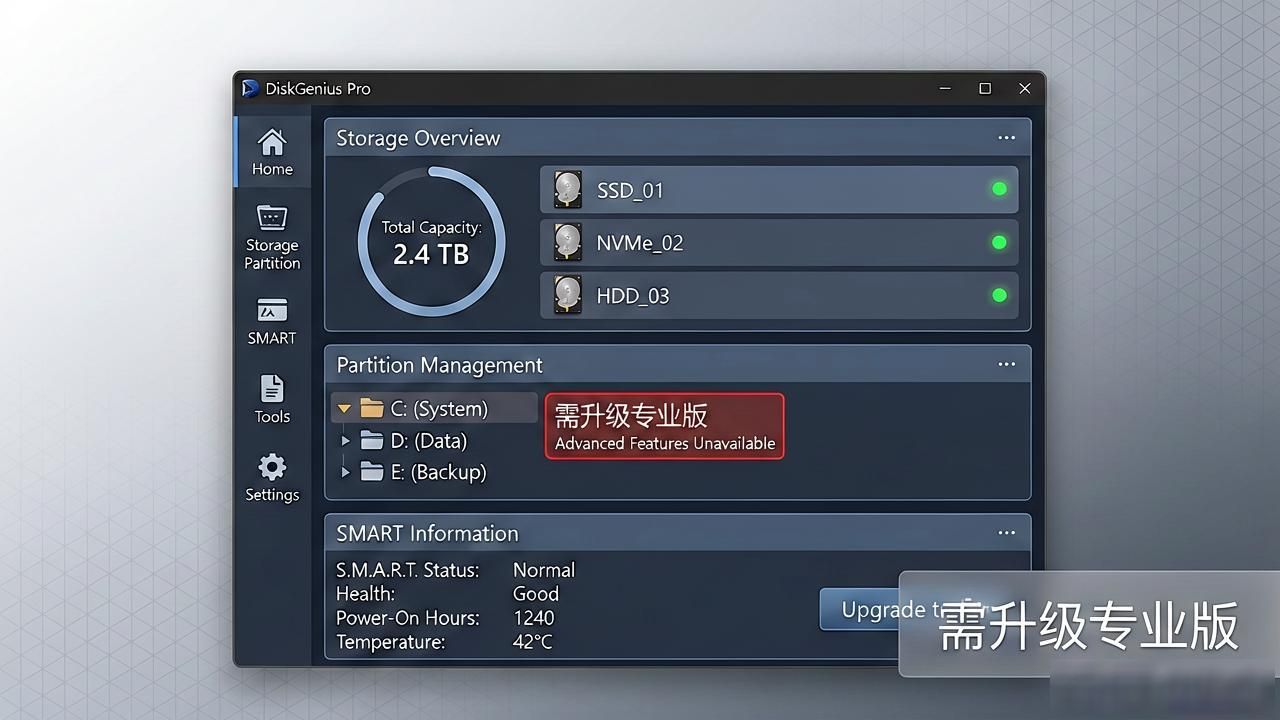Click the Power-On Hours value 1240
The width and height of the screenshot is (1280, 720).
[x=533, y=618]
